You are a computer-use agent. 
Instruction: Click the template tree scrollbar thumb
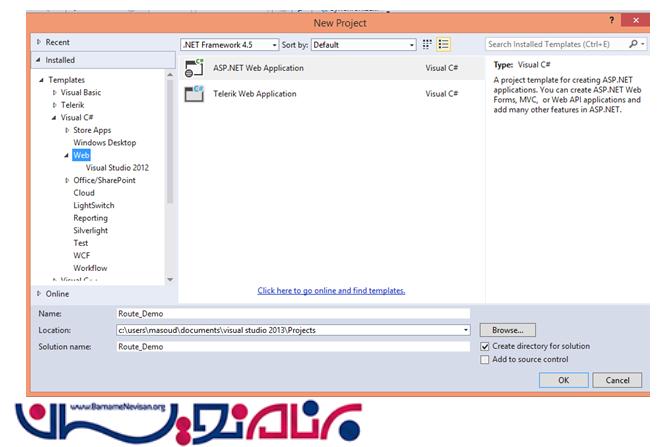[170, 141]
